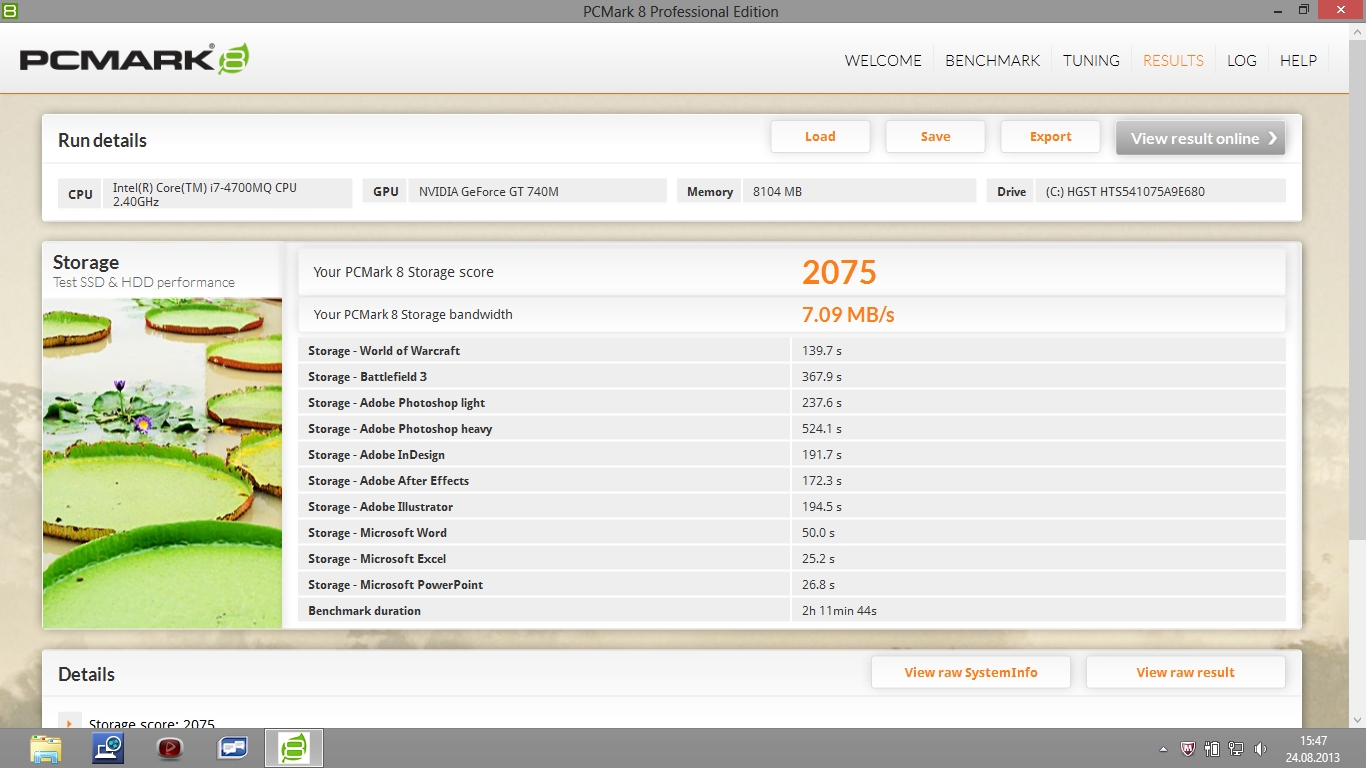Click the 8104 MB memory value
This screenshot has height=768, width=1366.
tap(778, 192)
